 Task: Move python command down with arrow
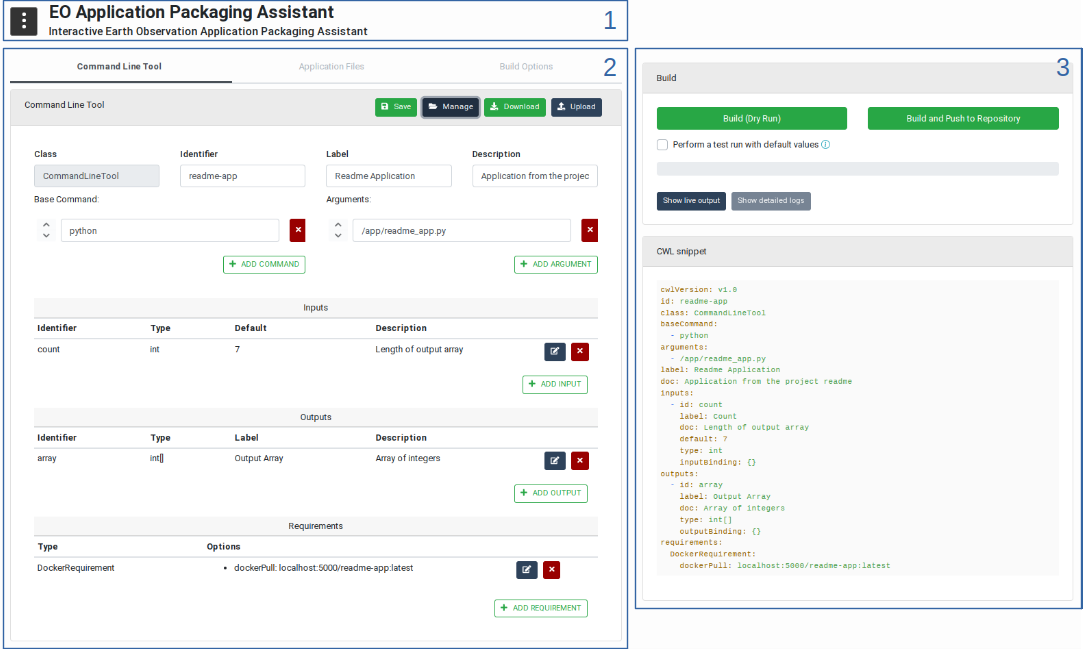coord(46,236)
